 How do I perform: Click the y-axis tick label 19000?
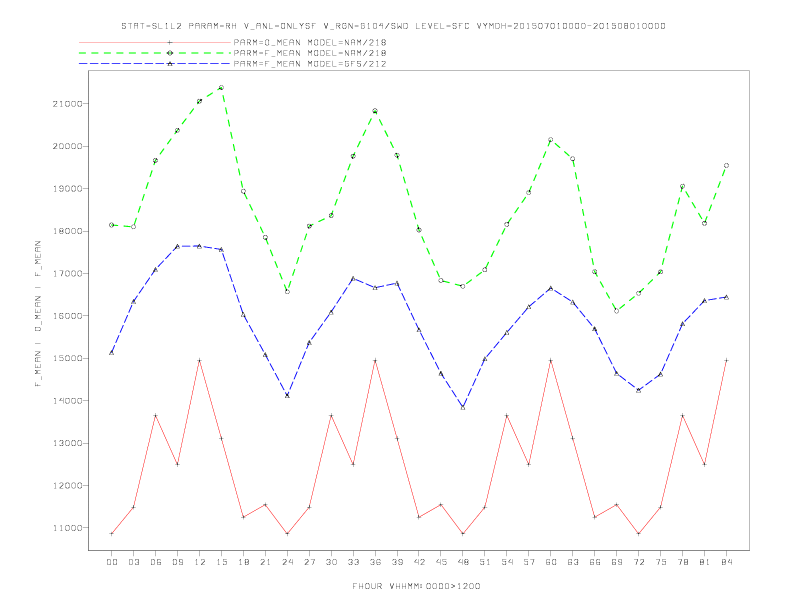click(x=67, y=189)
